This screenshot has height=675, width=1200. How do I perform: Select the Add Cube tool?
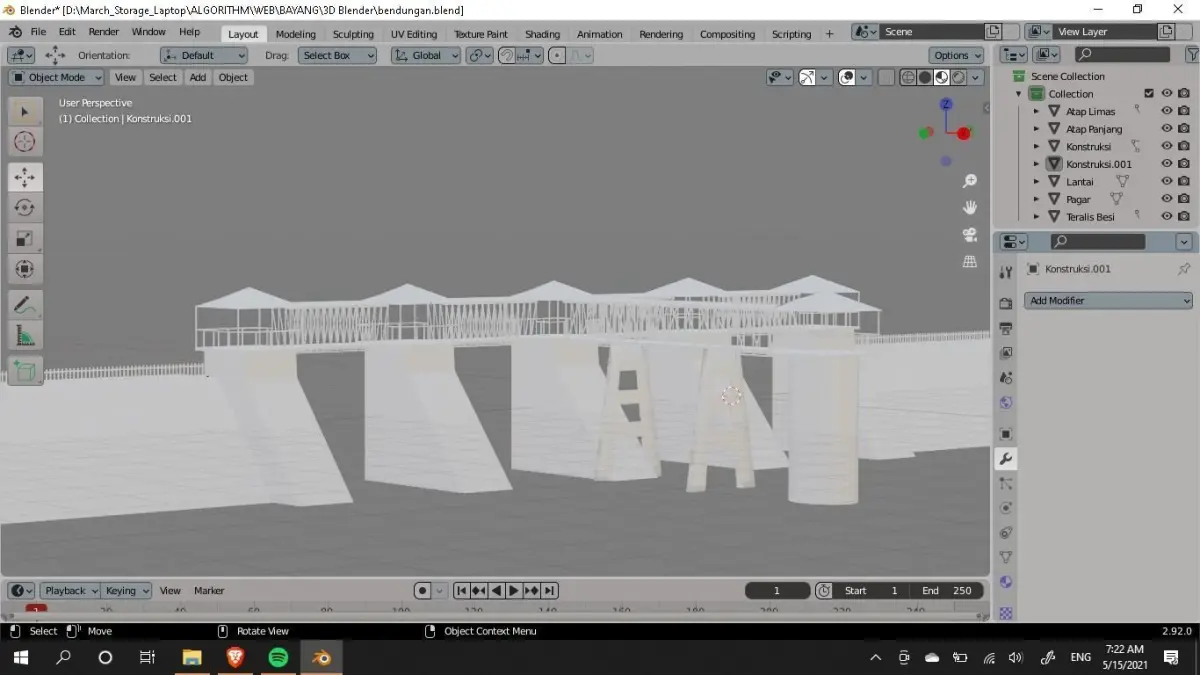tap(25, 371)
